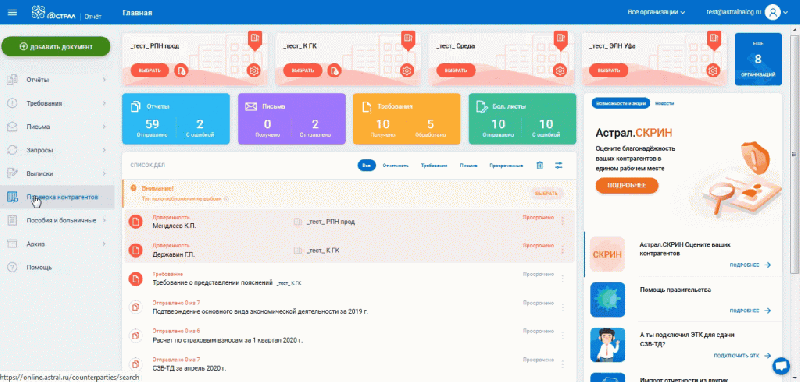Click document icon beside Выбрать on _тест_ К ГК
The height and width of the screenshot is (382, 800).
pos(334,70)
